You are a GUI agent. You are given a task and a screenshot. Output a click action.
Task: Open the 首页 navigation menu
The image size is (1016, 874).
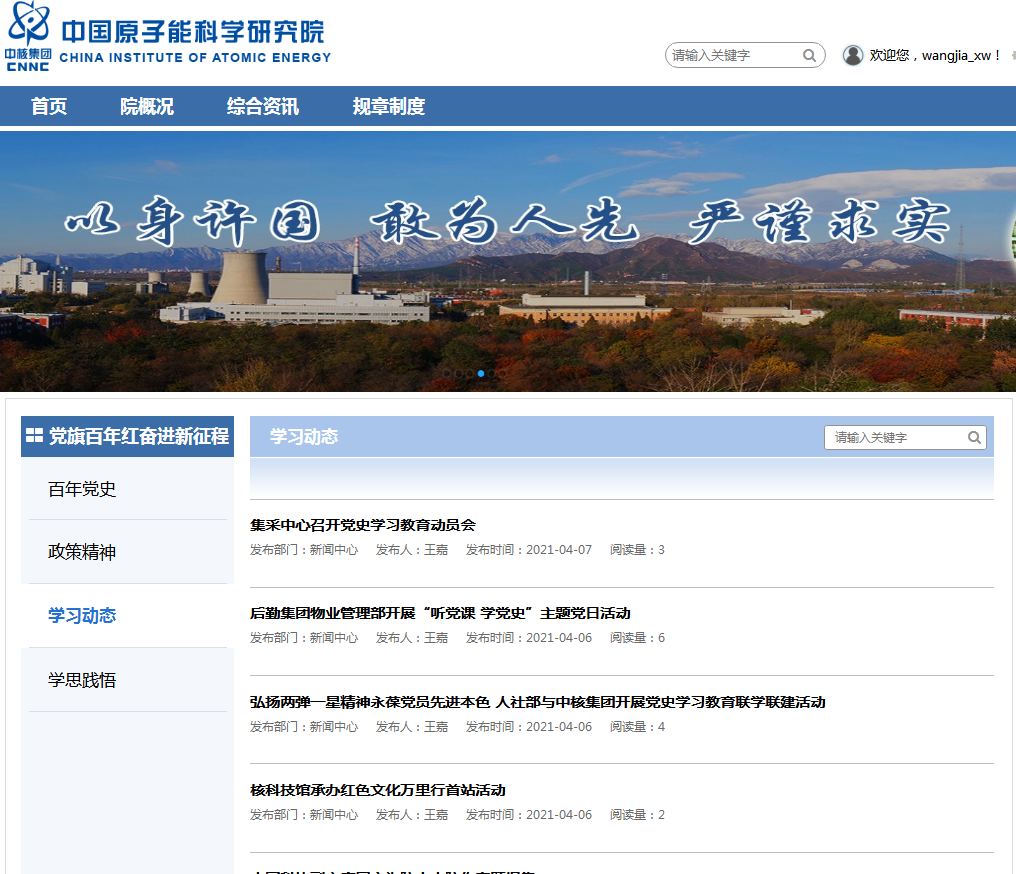tap(49, 107)
